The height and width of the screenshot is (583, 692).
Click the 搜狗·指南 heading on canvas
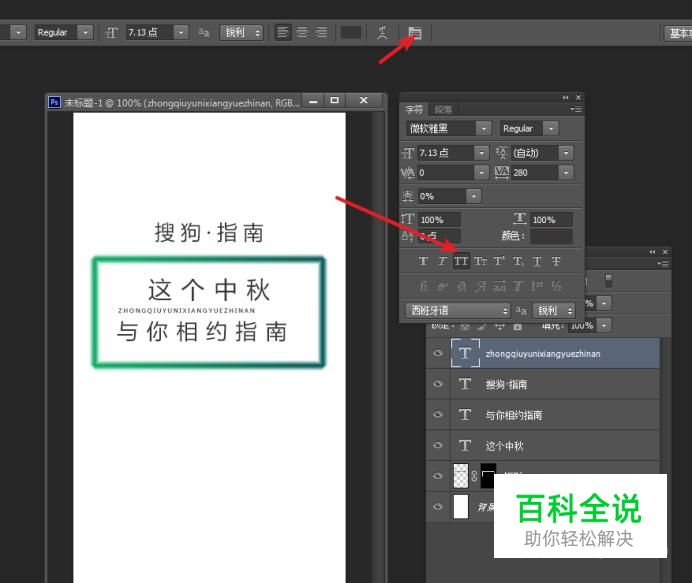tap(209, 233)
